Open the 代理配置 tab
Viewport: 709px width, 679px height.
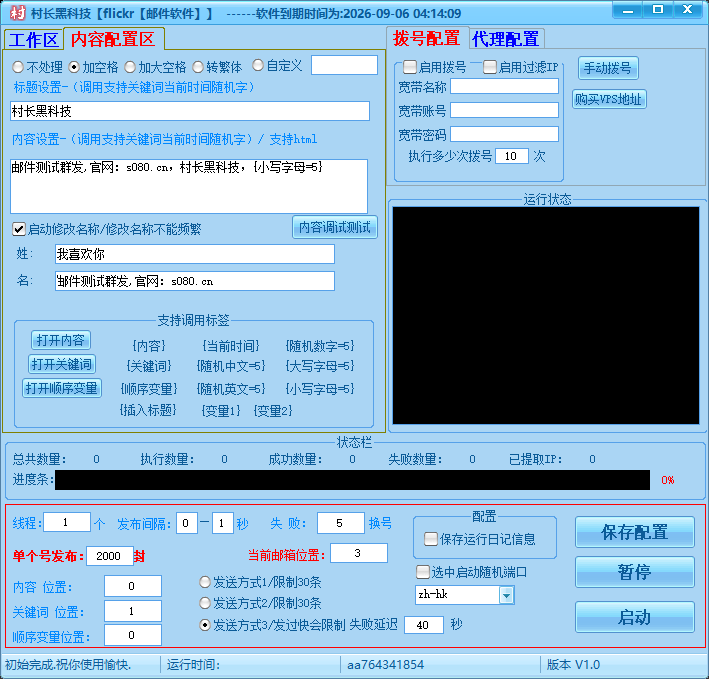pos(505,39)
